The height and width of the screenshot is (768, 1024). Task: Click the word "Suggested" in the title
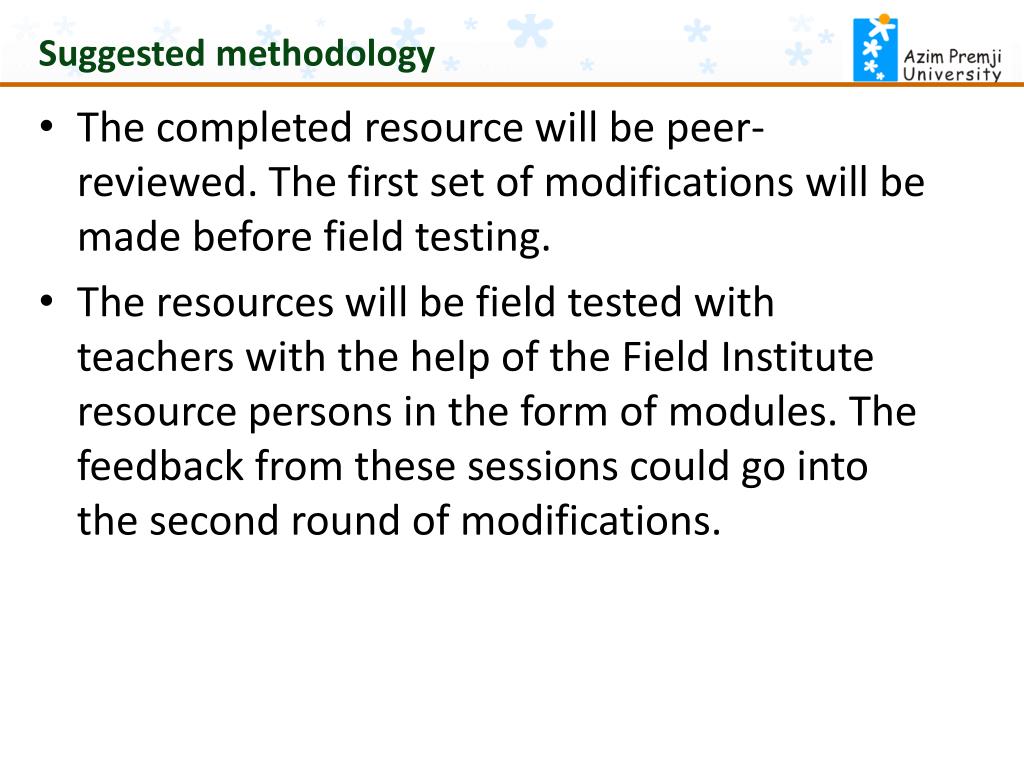click(x=122, y=55)
